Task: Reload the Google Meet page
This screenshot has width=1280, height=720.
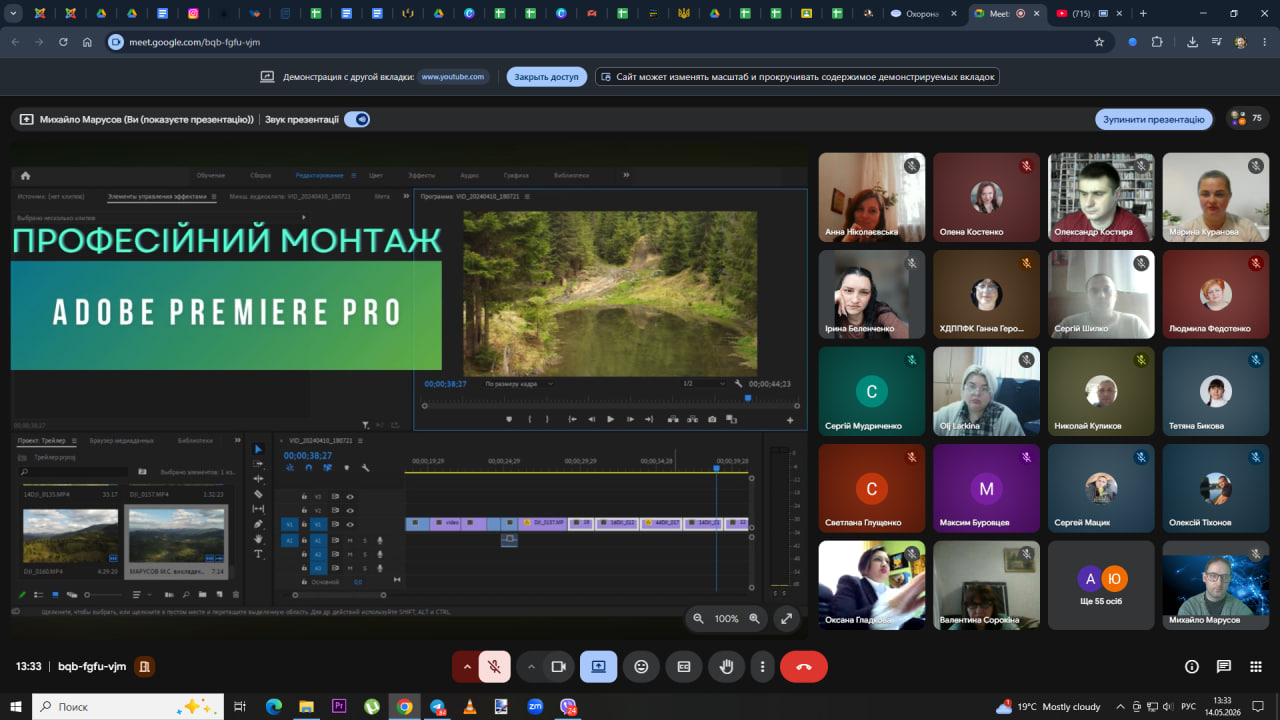Action: point(64,42)
